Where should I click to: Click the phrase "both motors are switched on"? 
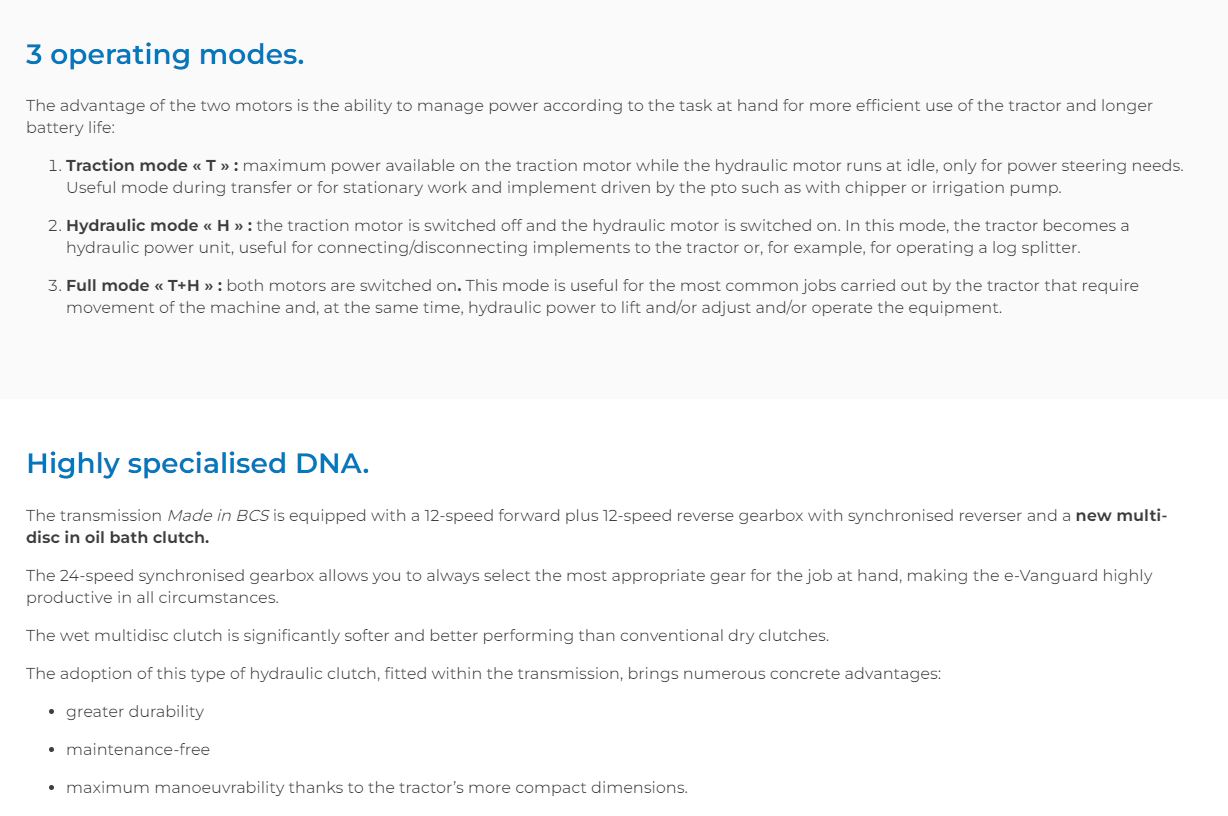click(341, 286)
